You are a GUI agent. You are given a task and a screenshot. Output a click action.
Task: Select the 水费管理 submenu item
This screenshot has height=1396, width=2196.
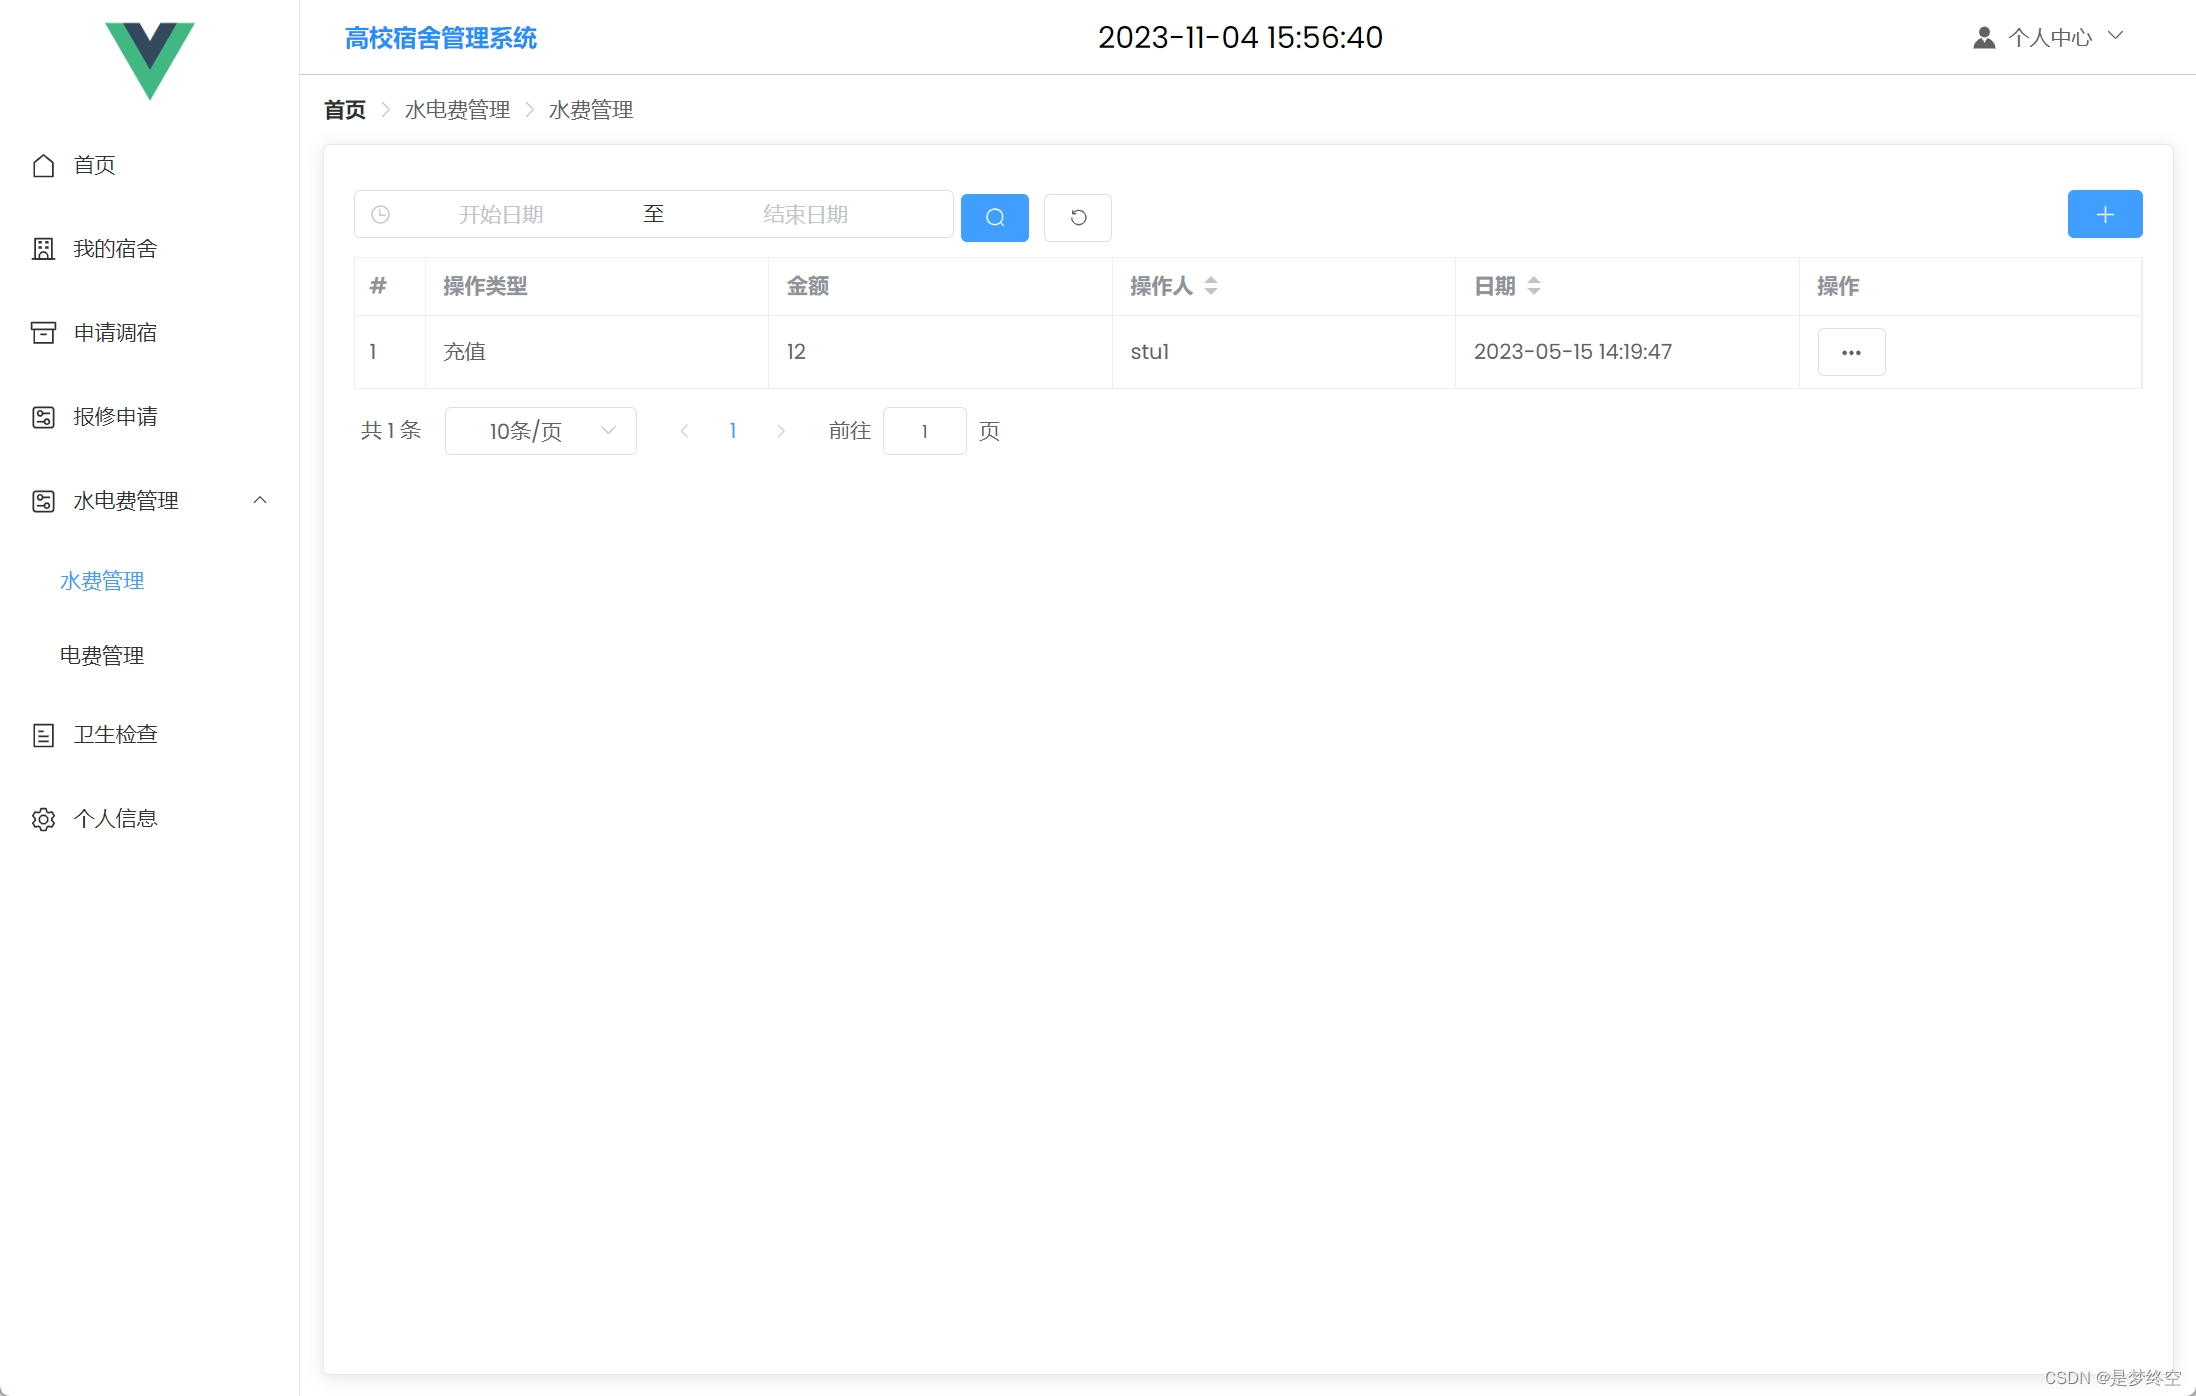[102, 581]
